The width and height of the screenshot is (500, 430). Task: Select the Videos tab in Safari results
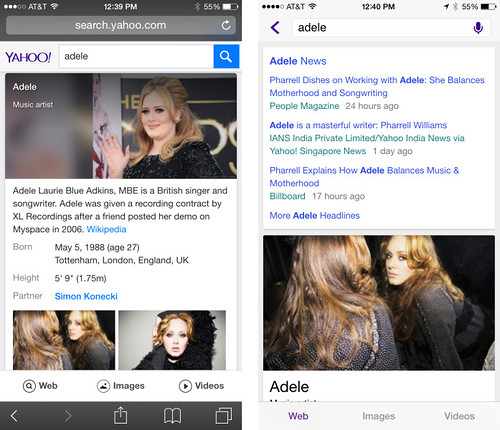[x=201, y=386]
